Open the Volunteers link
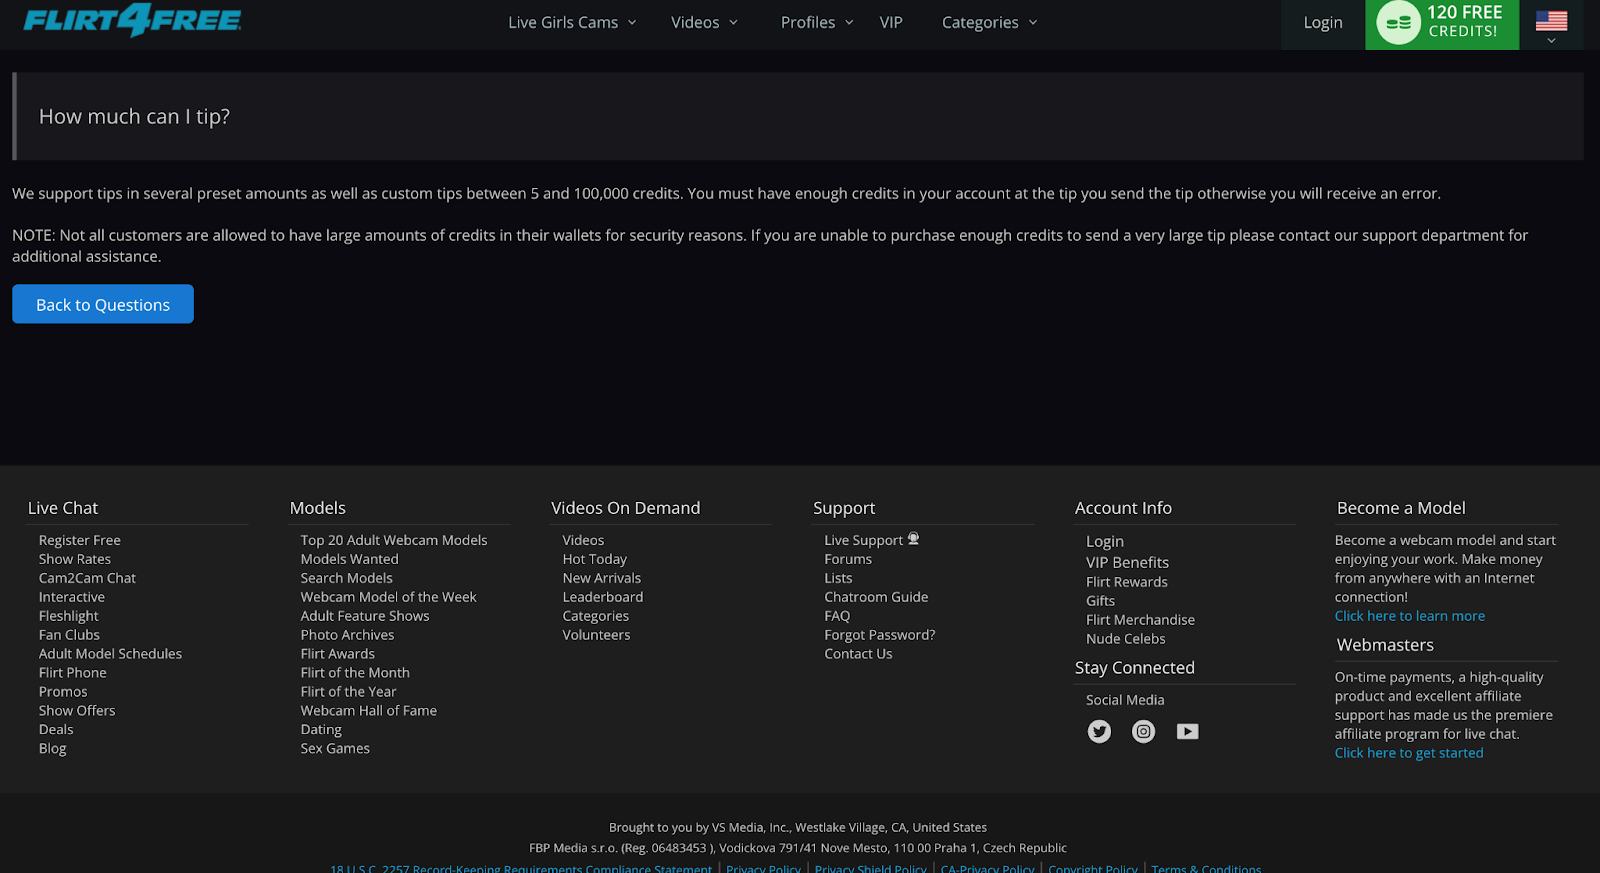The image size is (1600, 873). point(597,635)
